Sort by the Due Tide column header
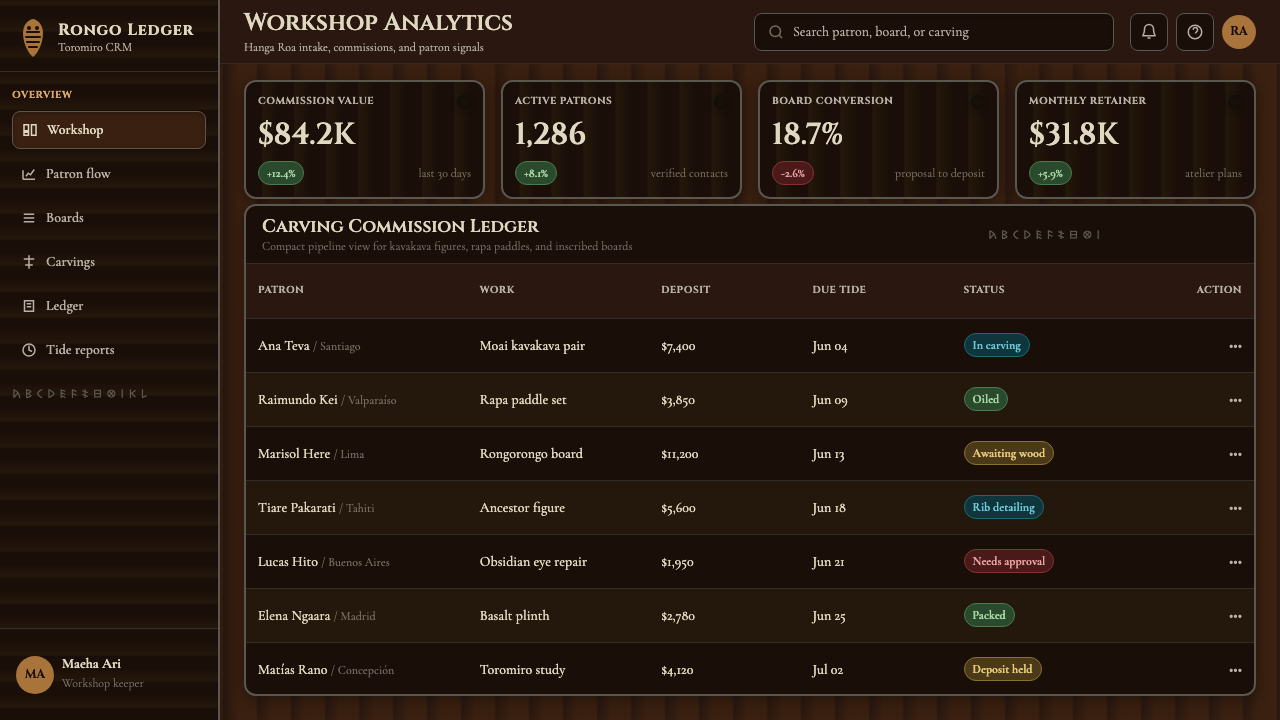Screen dimensions: 1280x720 pos(839,289)
